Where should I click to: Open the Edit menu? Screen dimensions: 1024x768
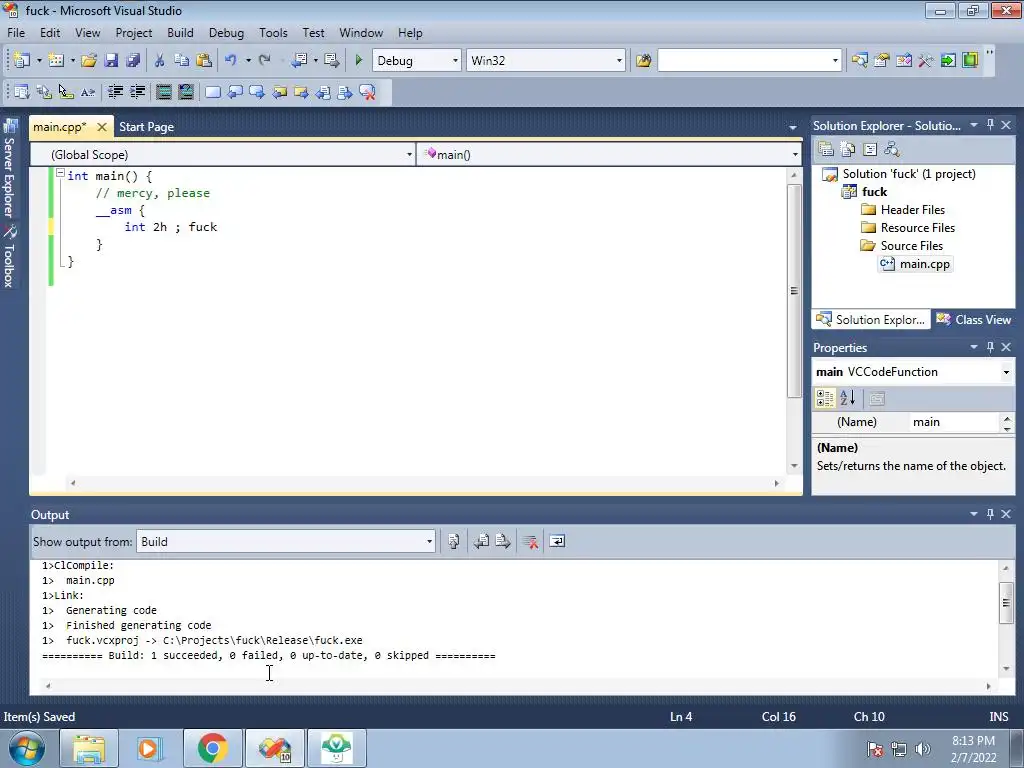tap(50, 33)
